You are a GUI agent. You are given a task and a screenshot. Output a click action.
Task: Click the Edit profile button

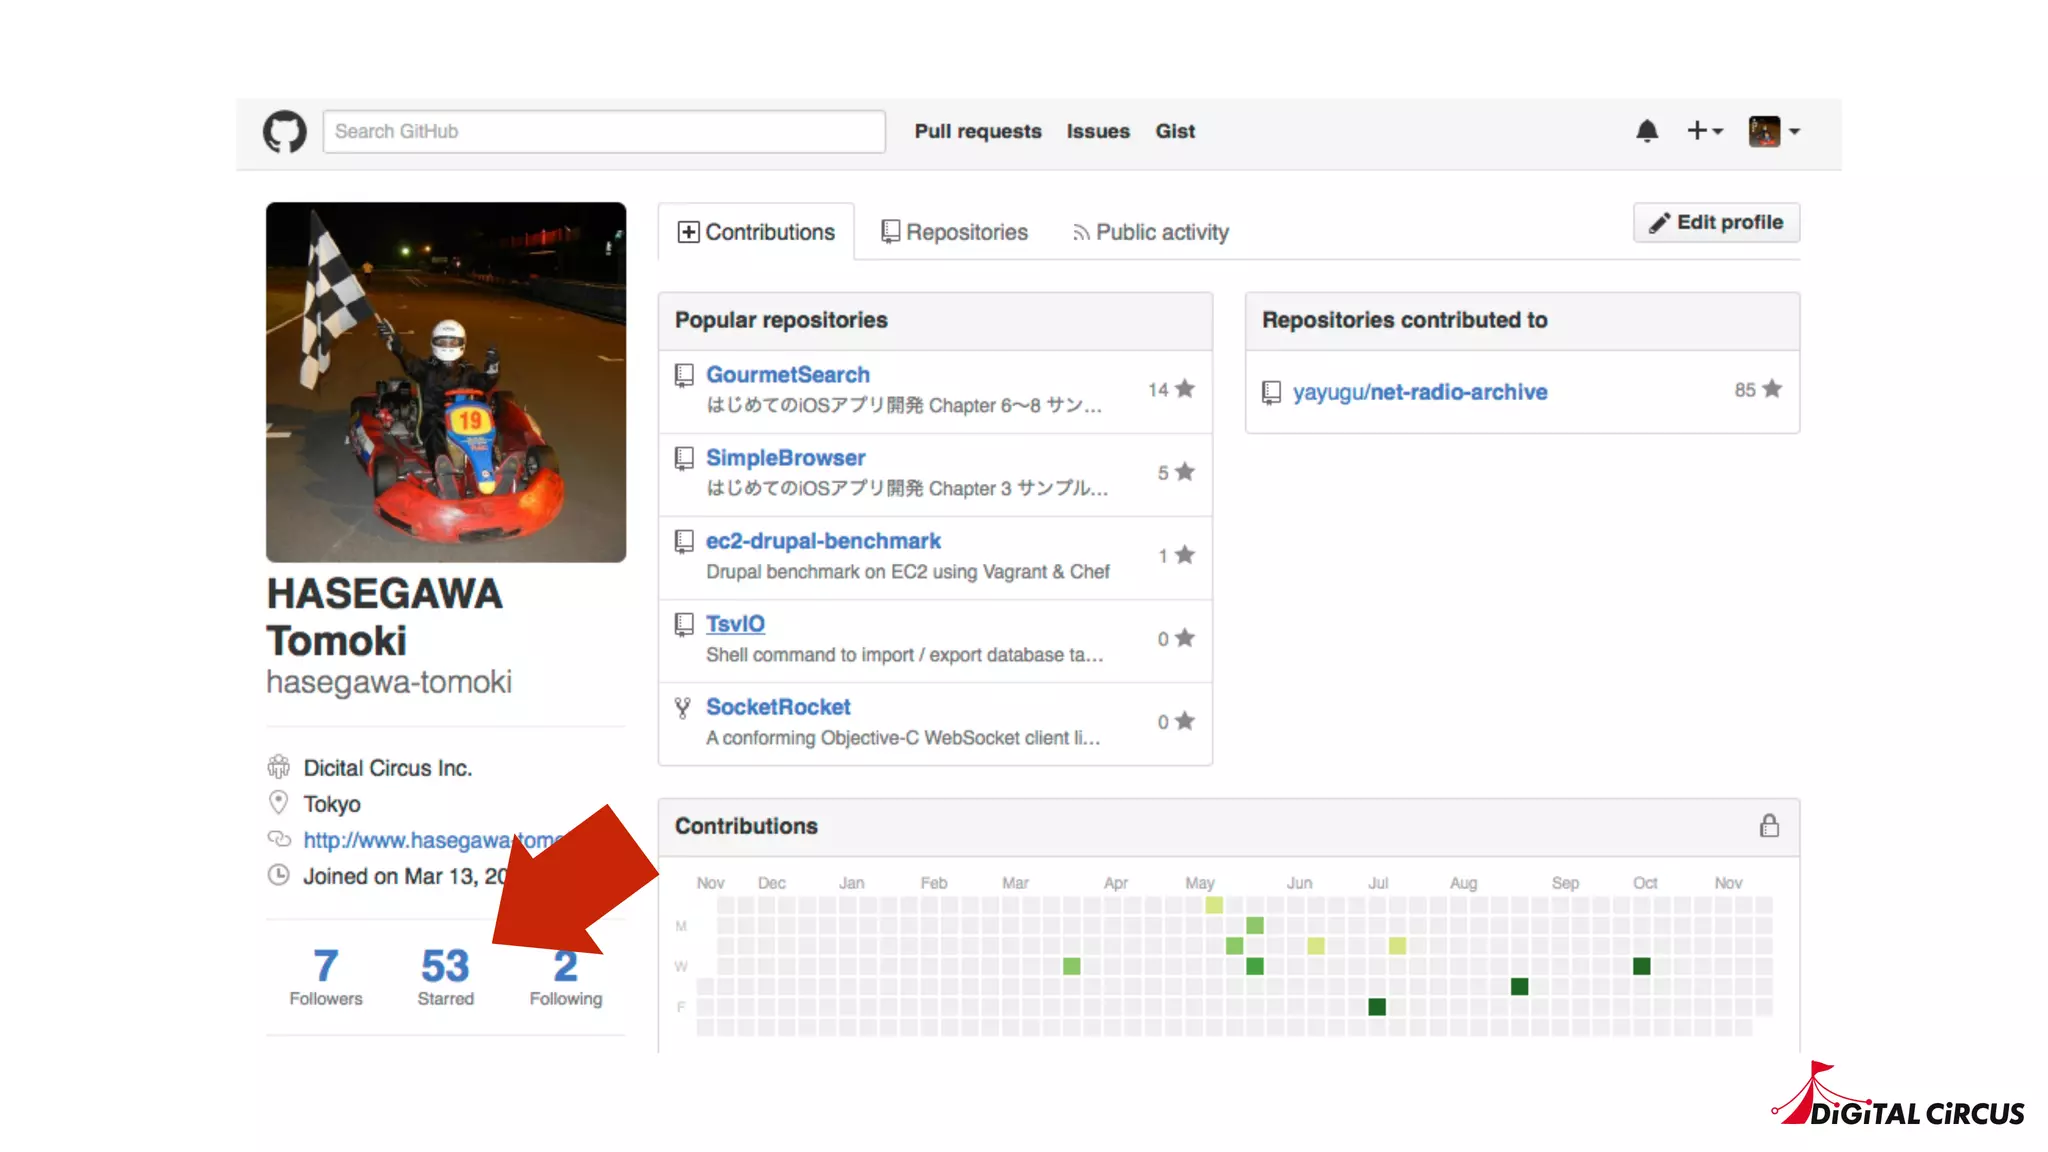[x=1716, y=222]
